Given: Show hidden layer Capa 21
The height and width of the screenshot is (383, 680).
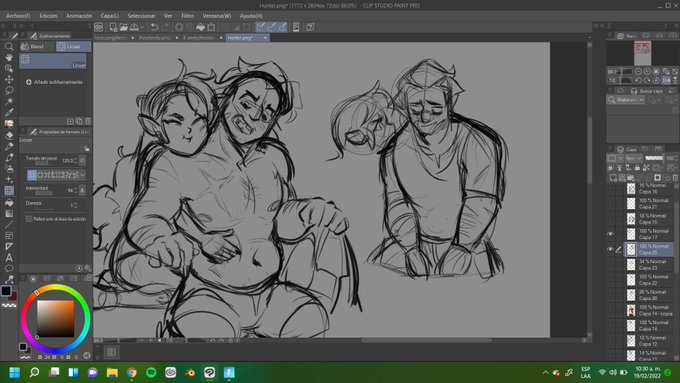Looking at the screenshot, I should click(611, 203).
